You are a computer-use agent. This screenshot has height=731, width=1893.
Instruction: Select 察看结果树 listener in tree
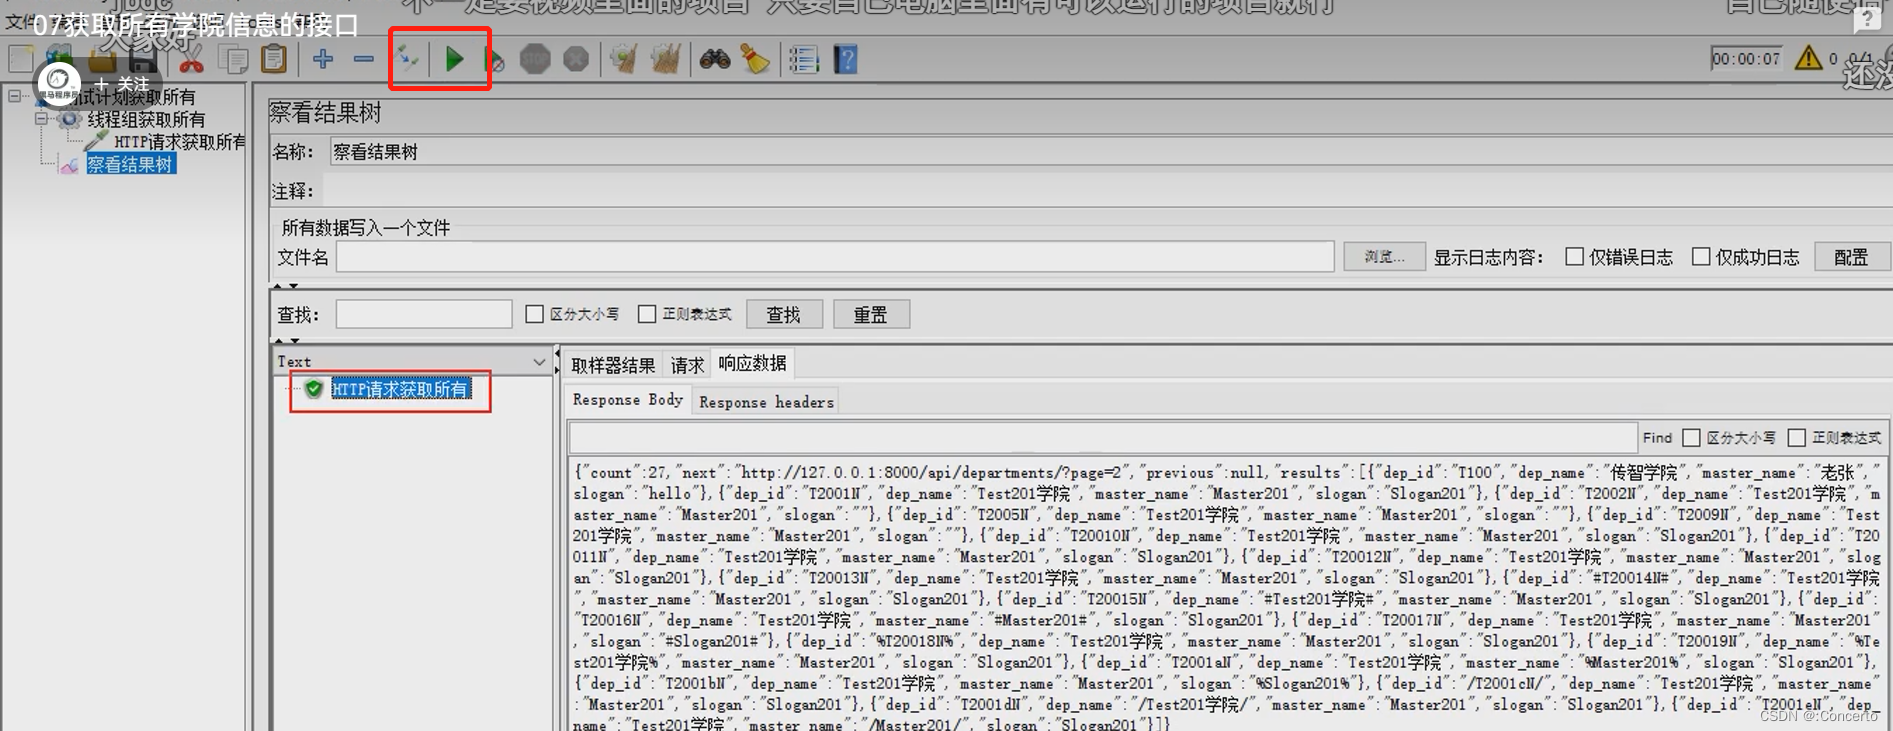130,164
